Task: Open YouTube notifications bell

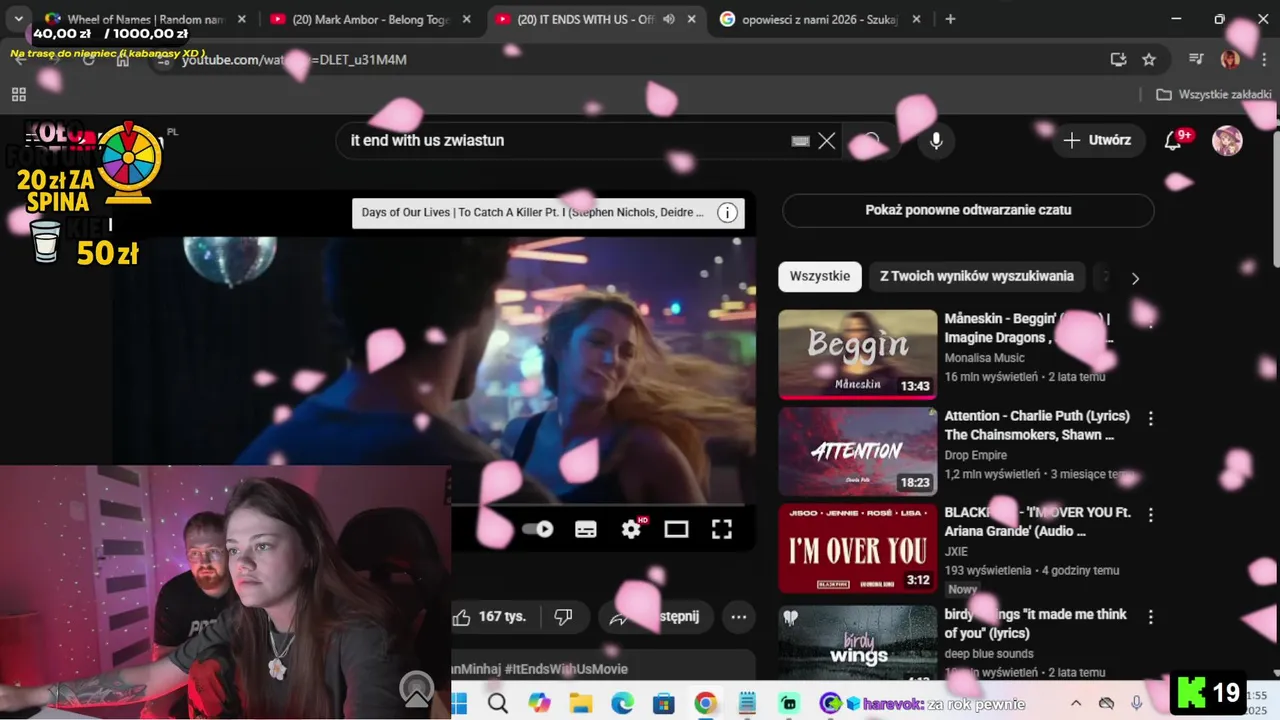Action: tap(1173, 141)
